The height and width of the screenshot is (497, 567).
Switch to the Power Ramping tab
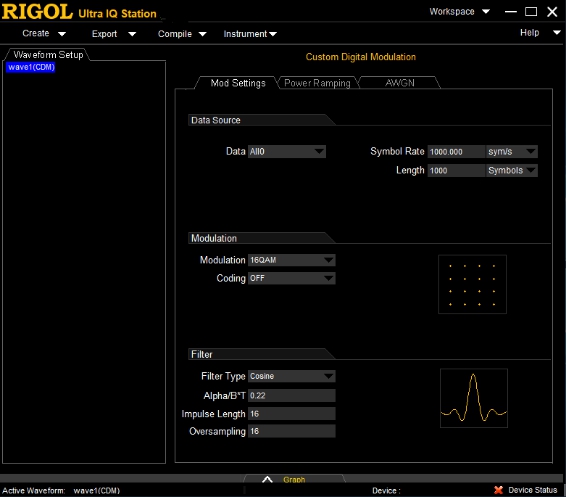(x=317, y=83)
